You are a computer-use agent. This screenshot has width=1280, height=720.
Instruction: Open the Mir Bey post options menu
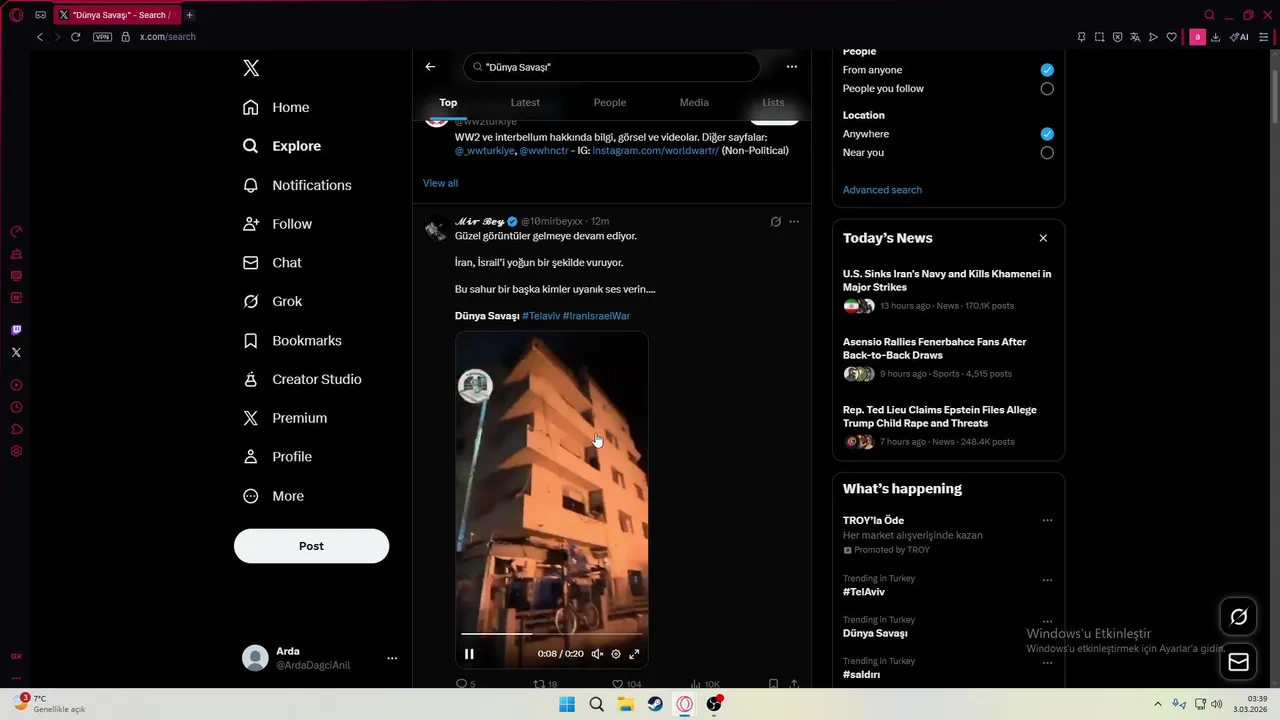click(794, 221)
